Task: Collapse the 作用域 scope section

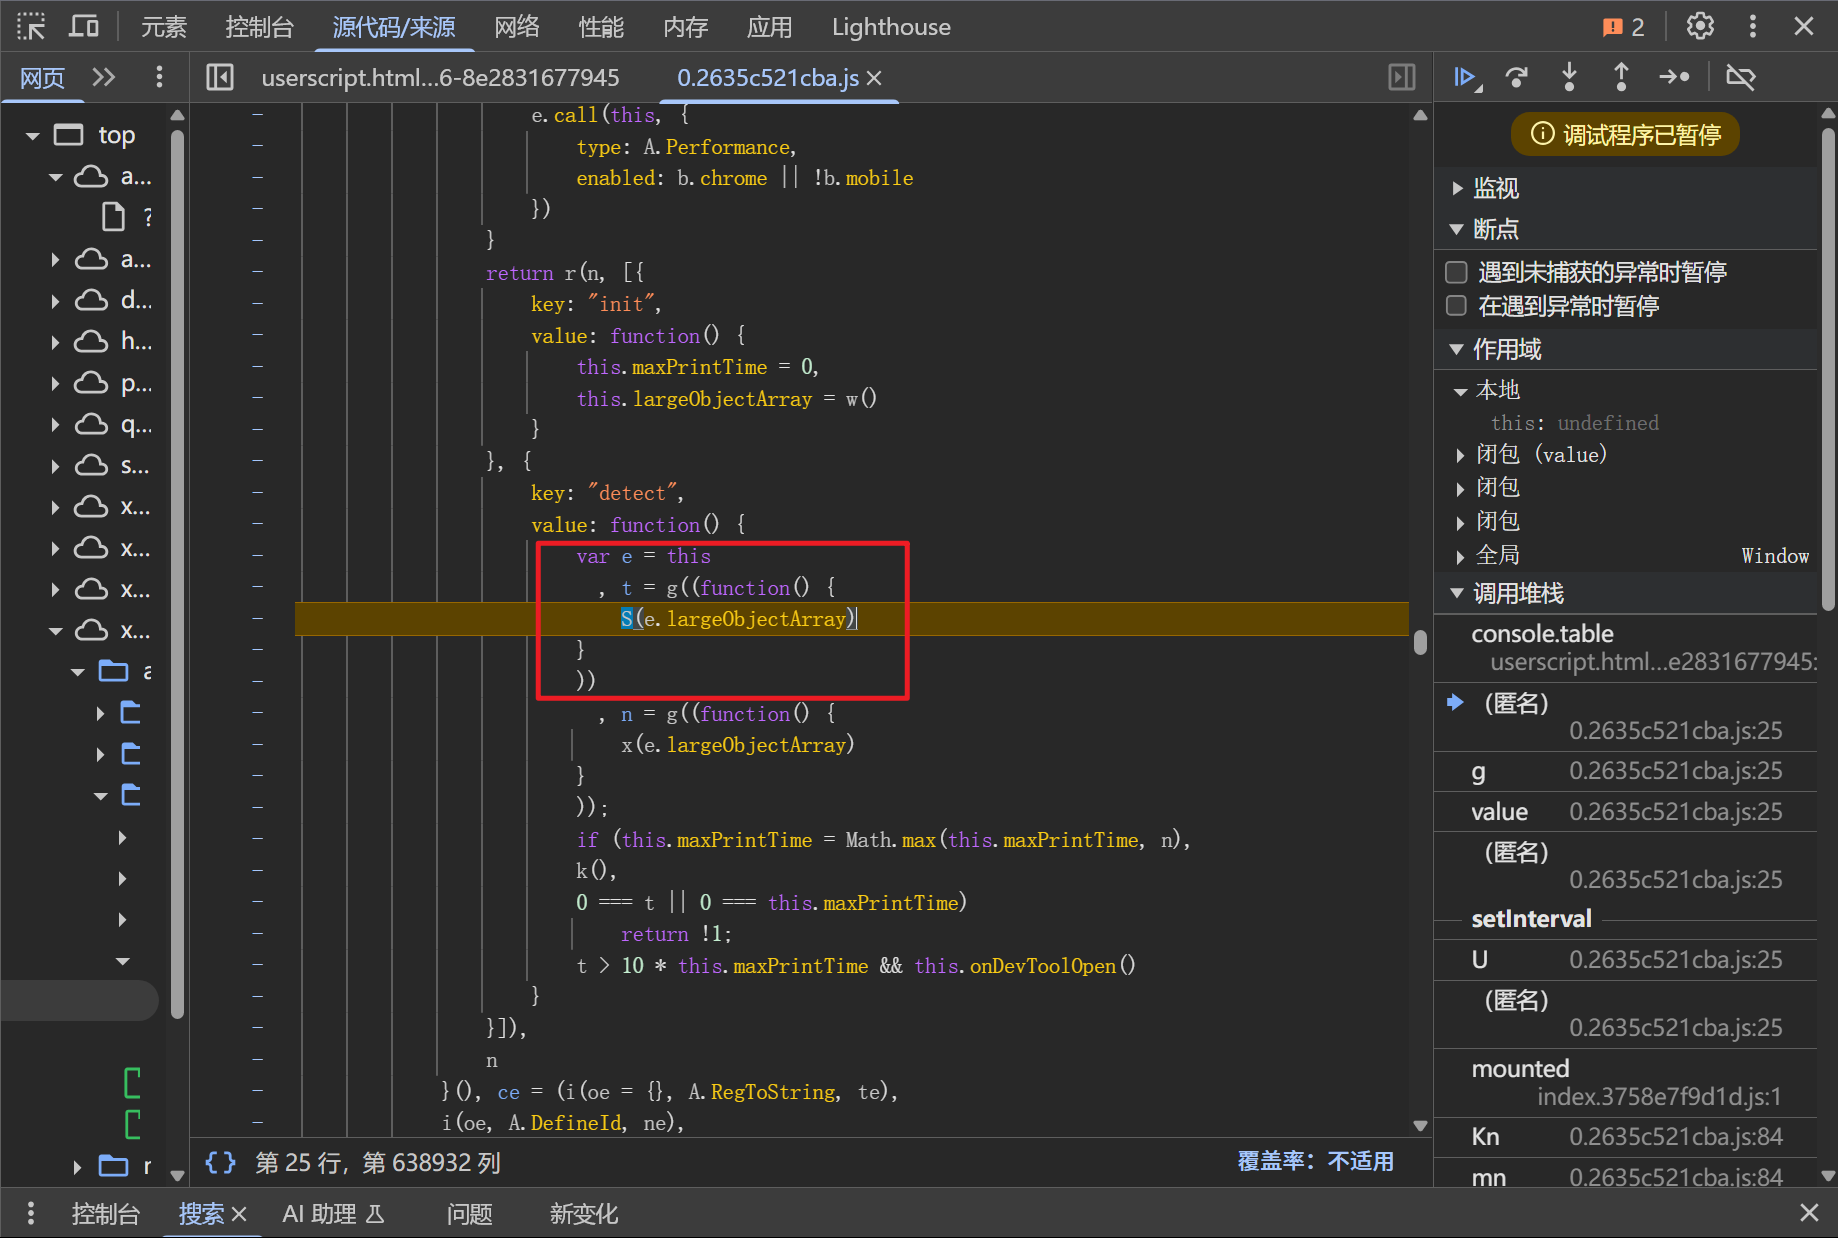Action: pyautogui.click(x=1458, y=349)
